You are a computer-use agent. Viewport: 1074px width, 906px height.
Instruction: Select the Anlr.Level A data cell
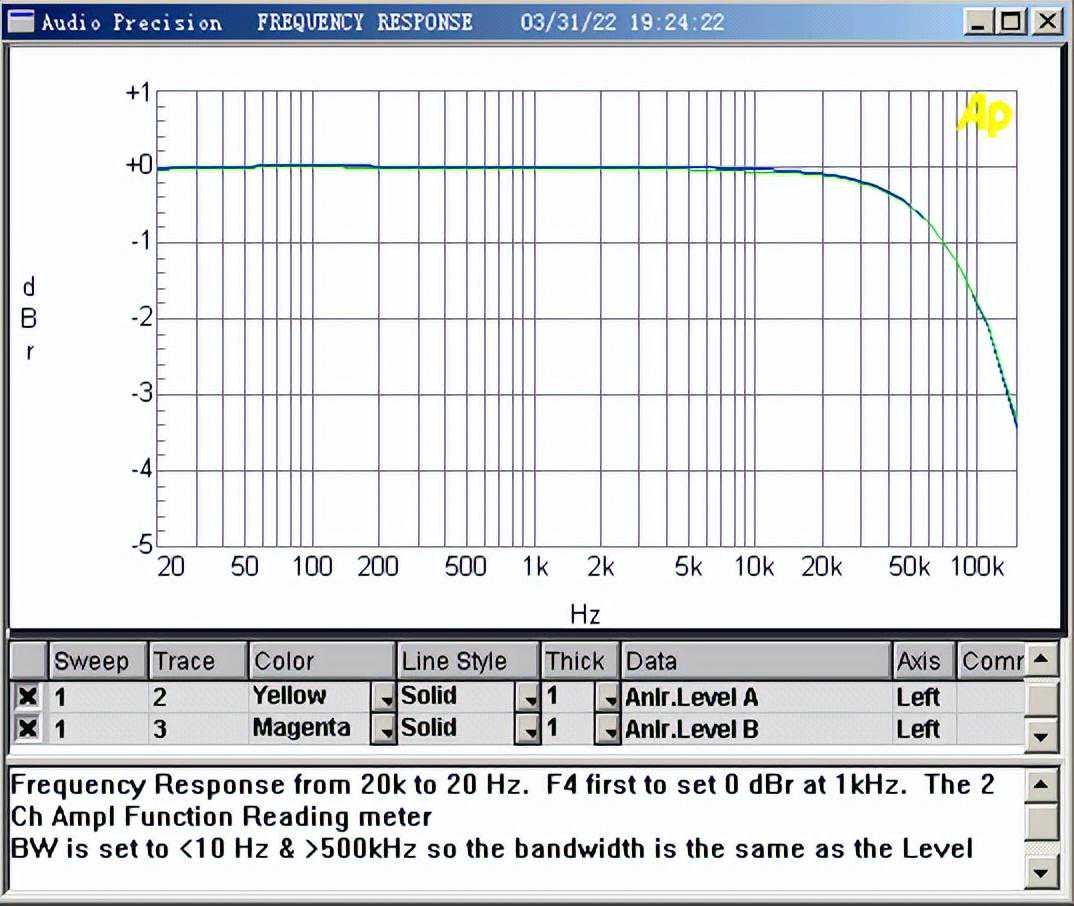(x=755, y=697)
